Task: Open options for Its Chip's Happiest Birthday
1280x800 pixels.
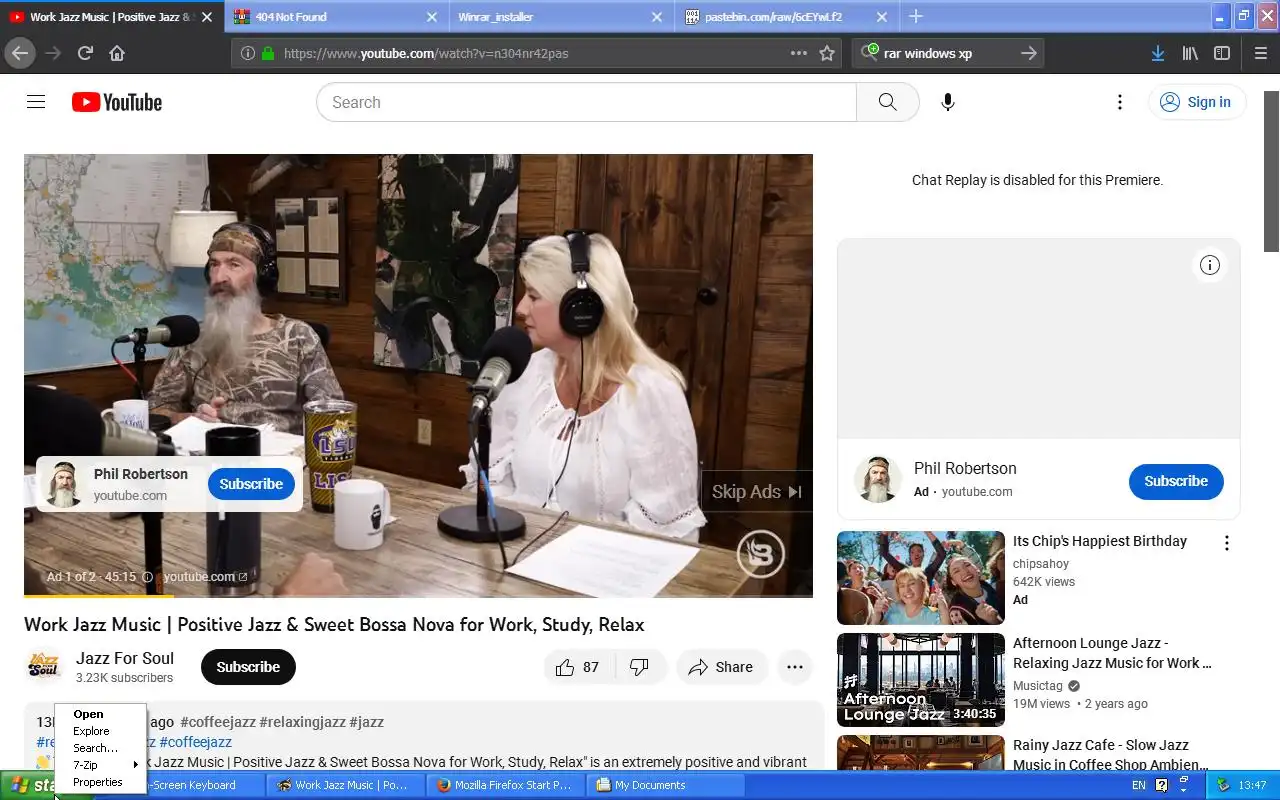Action: tap(1226, 543)
